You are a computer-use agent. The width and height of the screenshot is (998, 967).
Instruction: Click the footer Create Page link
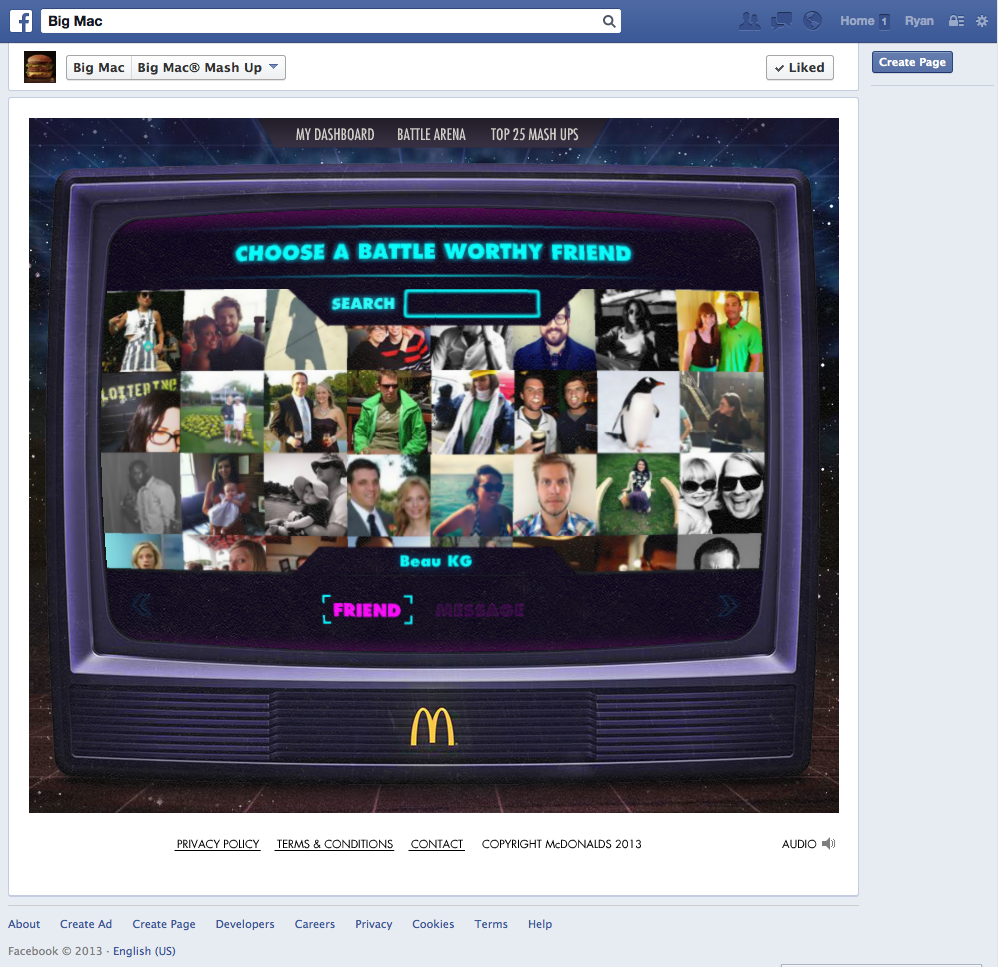click(164, 924)
